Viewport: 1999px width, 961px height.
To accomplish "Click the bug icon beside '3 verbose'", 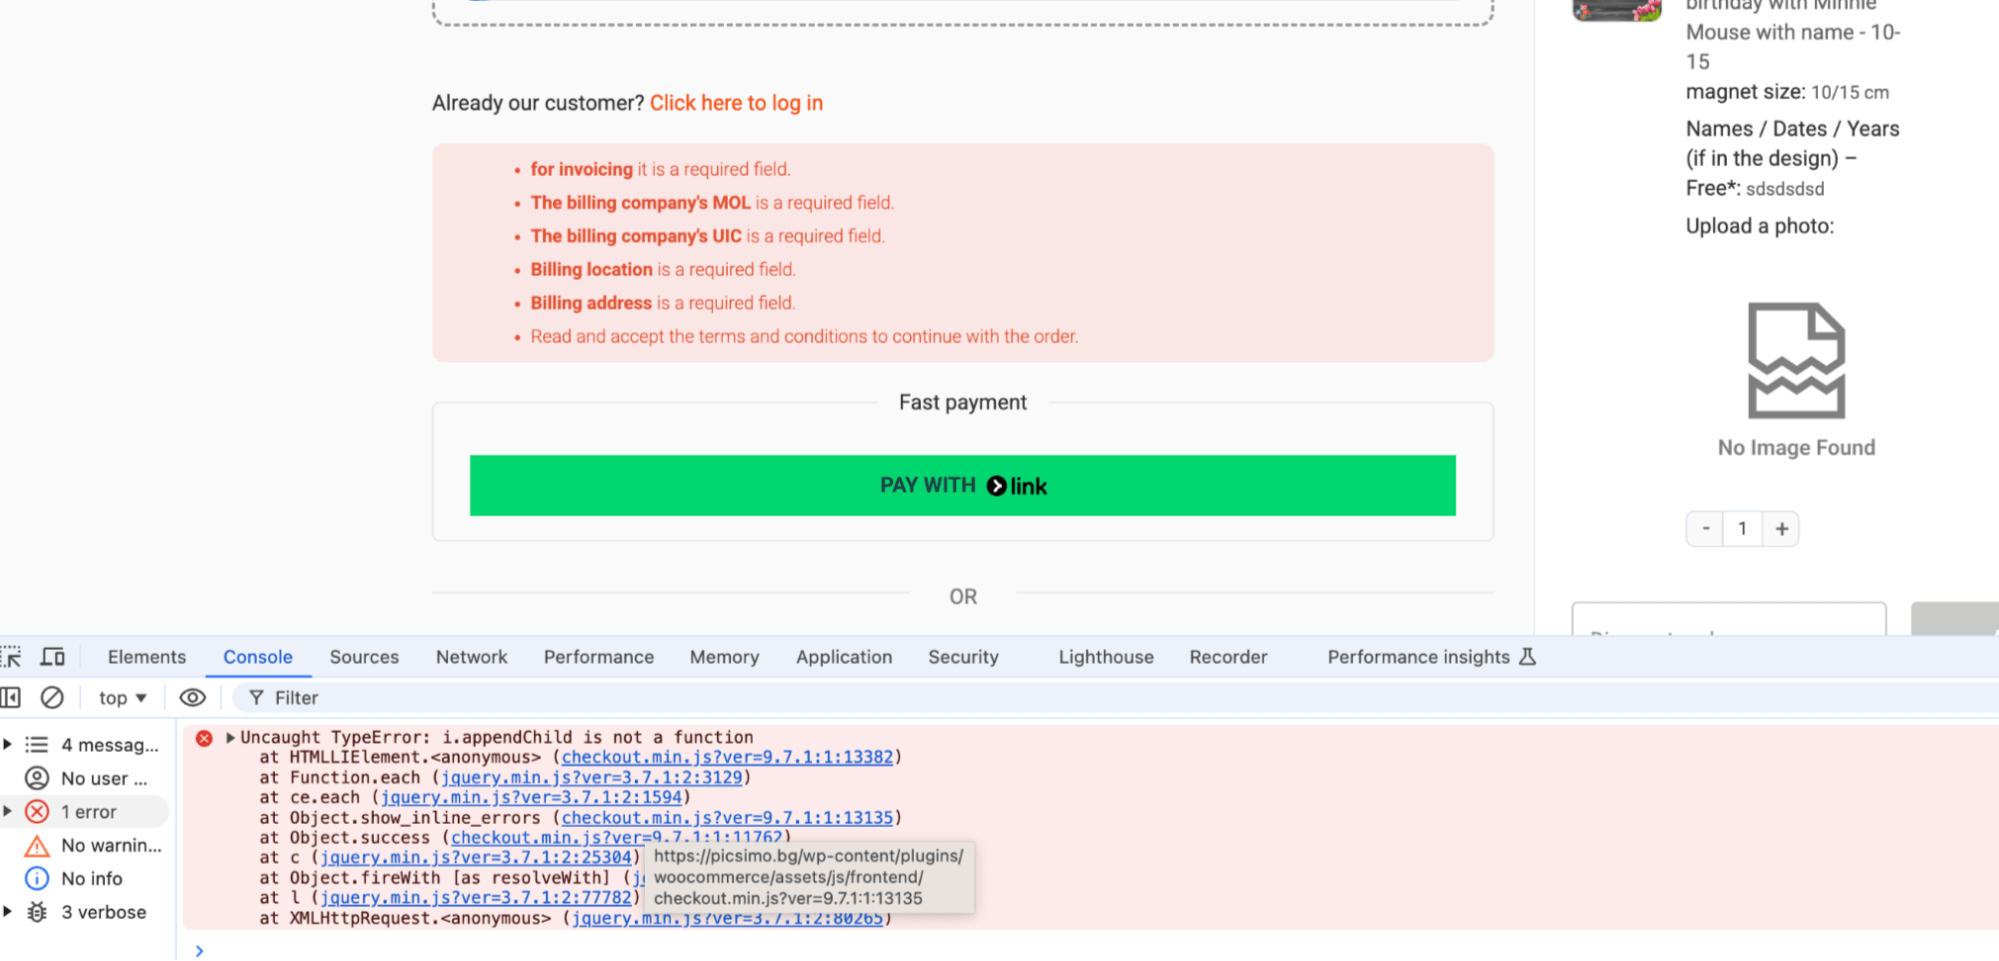I will pyautogui.click(x=37, y=911).
